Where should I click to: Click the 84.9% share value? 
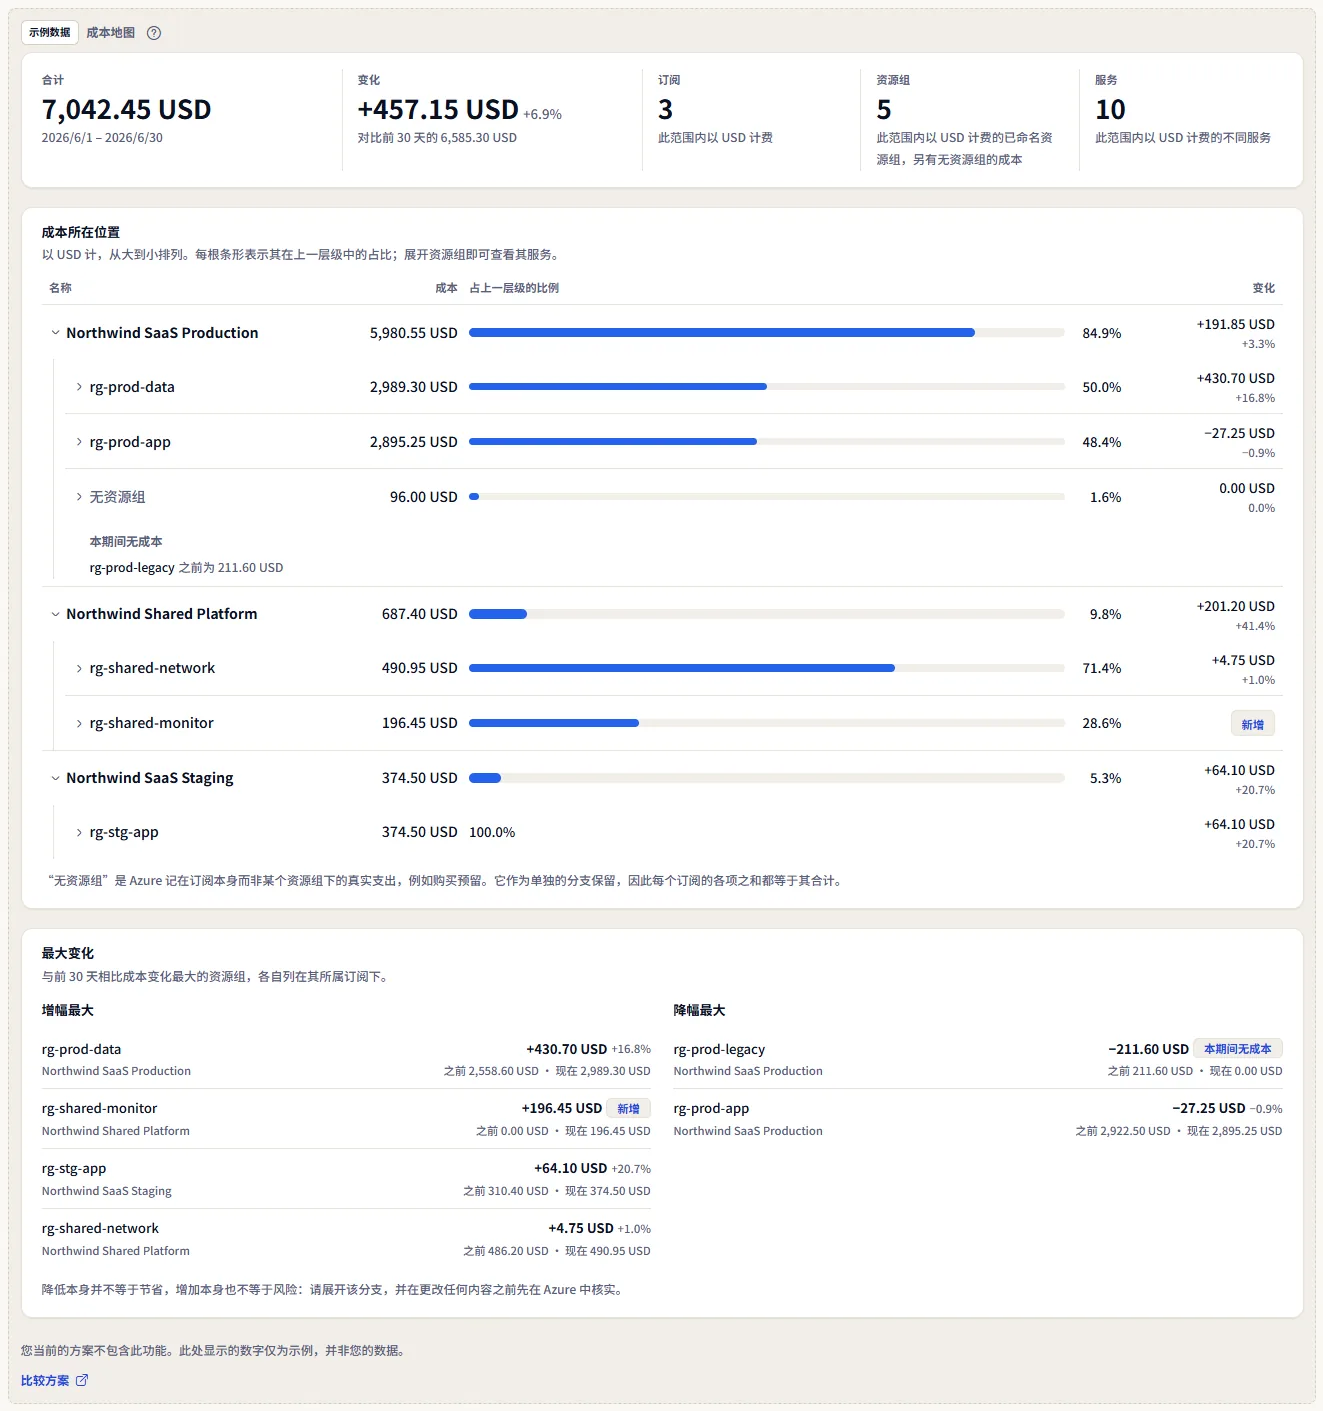1102,333
